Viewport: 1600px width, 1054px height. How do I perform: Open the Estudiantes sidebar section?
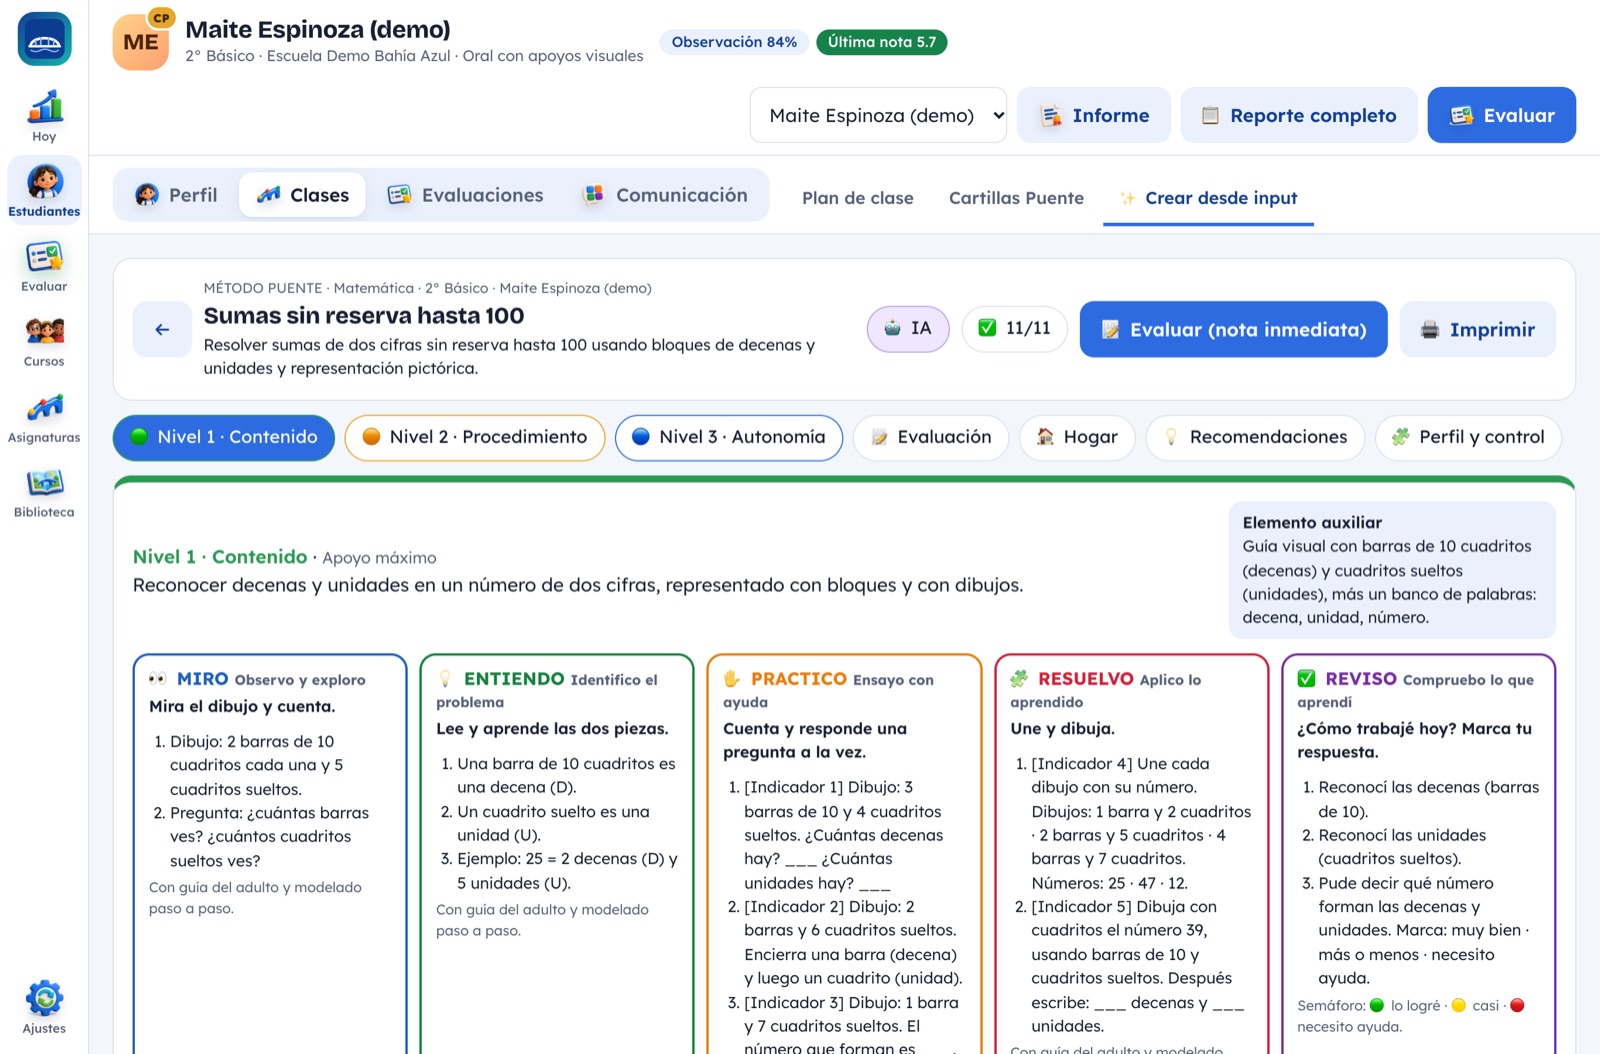[x=44, y=190]
